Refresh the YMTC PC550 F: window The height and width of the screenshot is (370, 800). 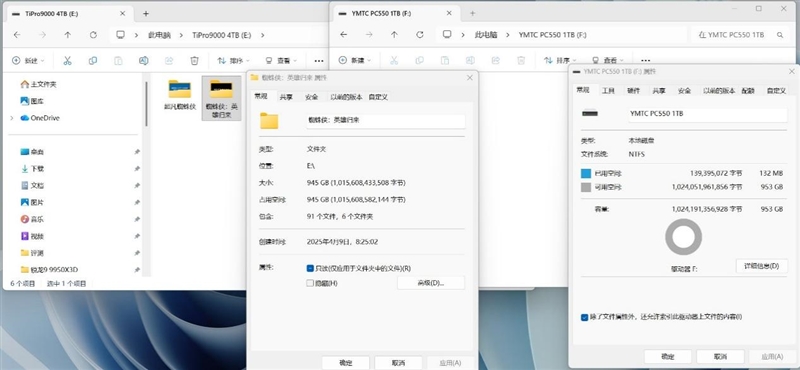pos(419,35)
